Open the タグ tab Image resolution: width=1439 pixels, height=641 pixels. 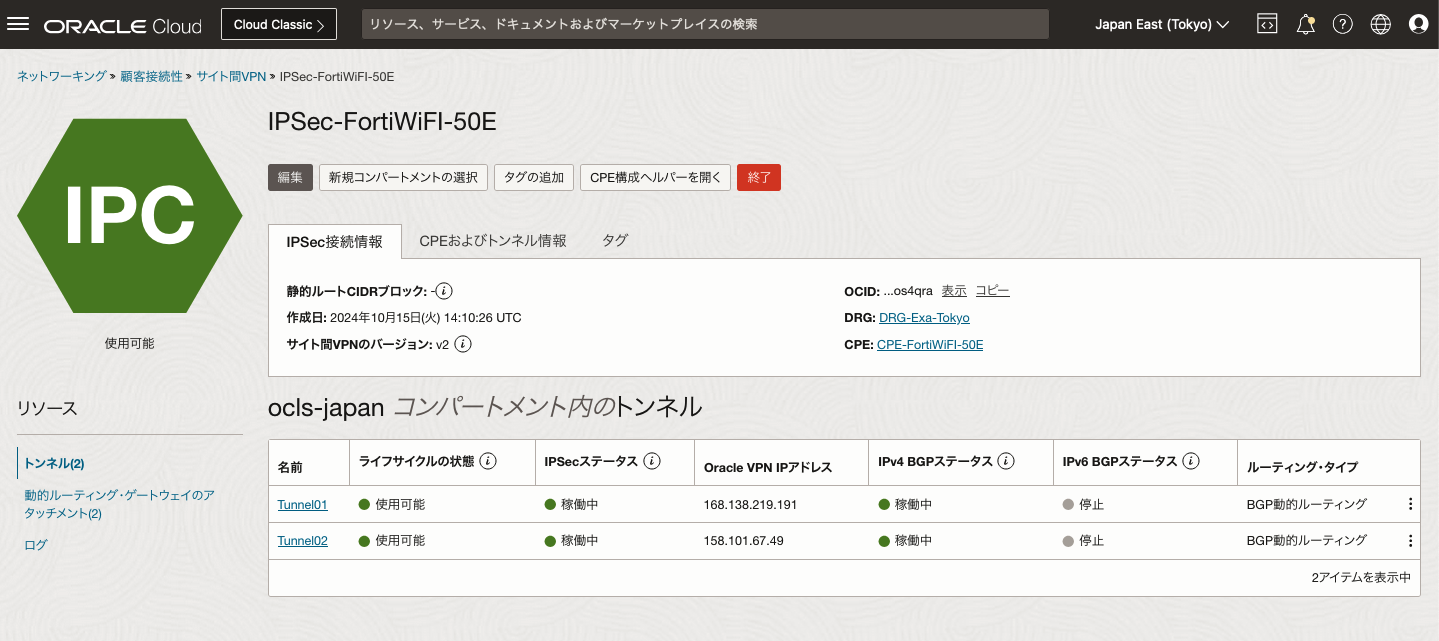614,240
